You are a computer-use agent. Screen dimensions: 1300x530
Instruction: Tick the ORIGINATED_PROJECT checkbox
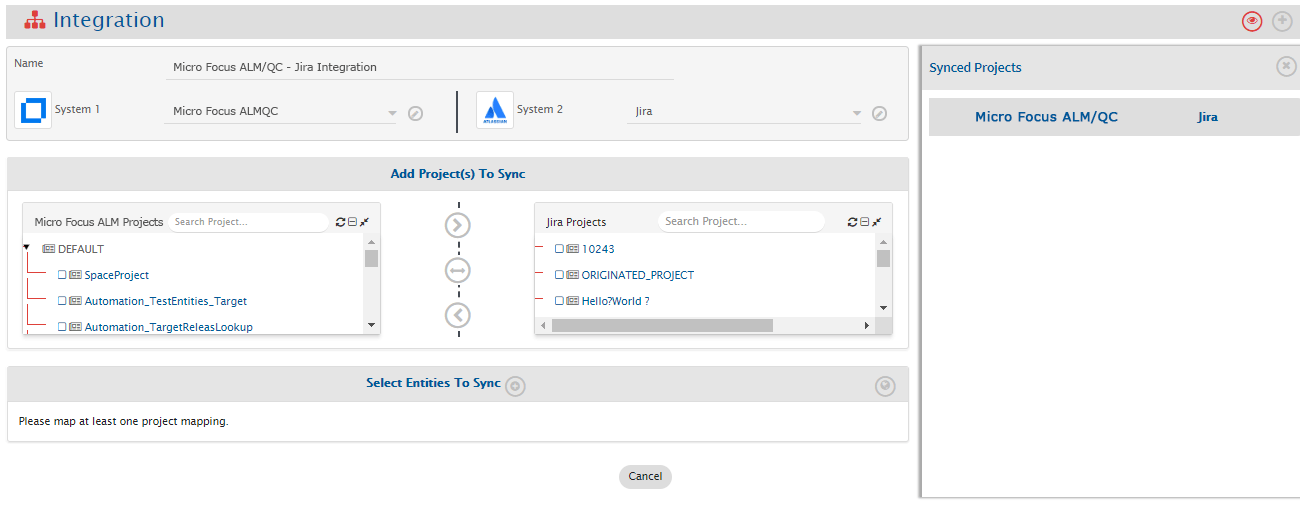click(559, 275)
